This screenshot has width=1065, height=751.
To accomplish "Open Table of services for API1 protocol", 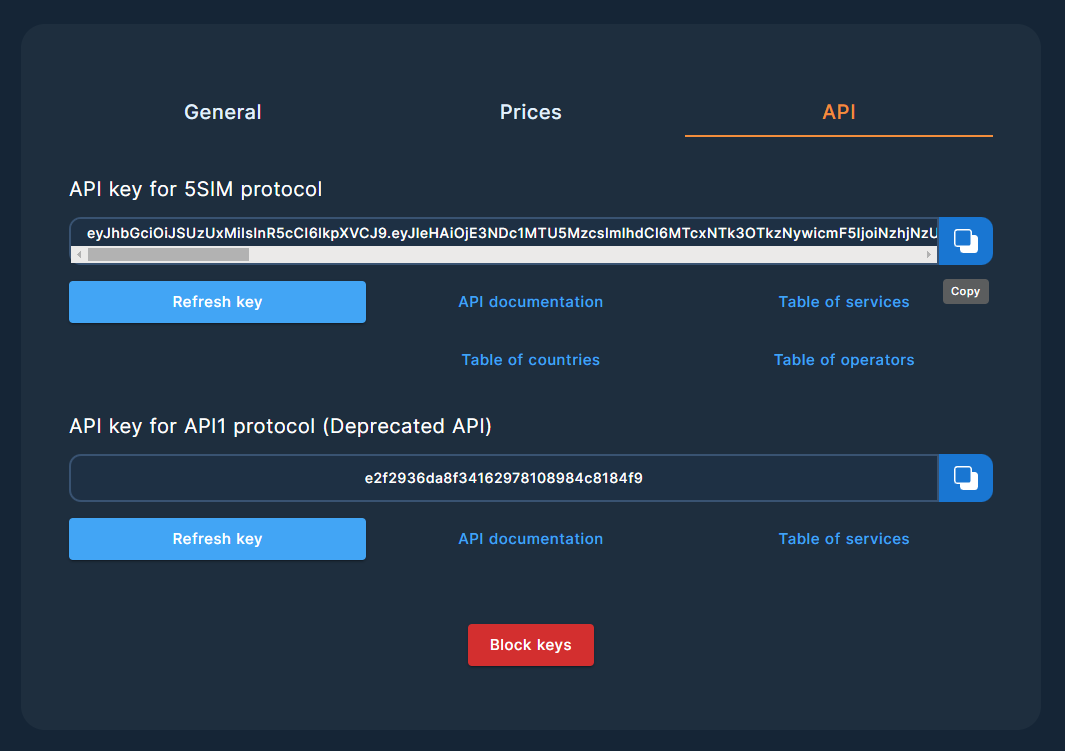I will click(x=844, y=538).
